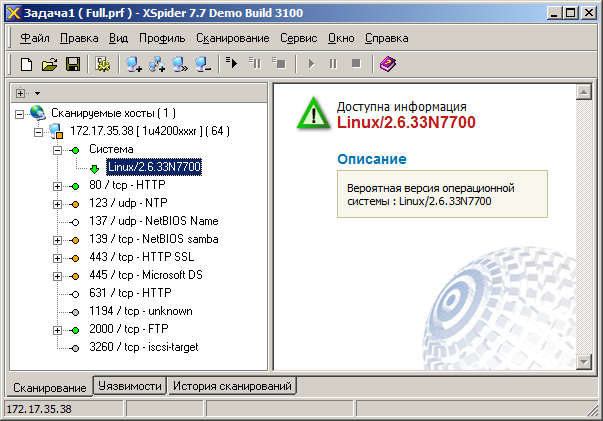
Task: Switch to the Уязвимости tab
Action: point(130,386)
